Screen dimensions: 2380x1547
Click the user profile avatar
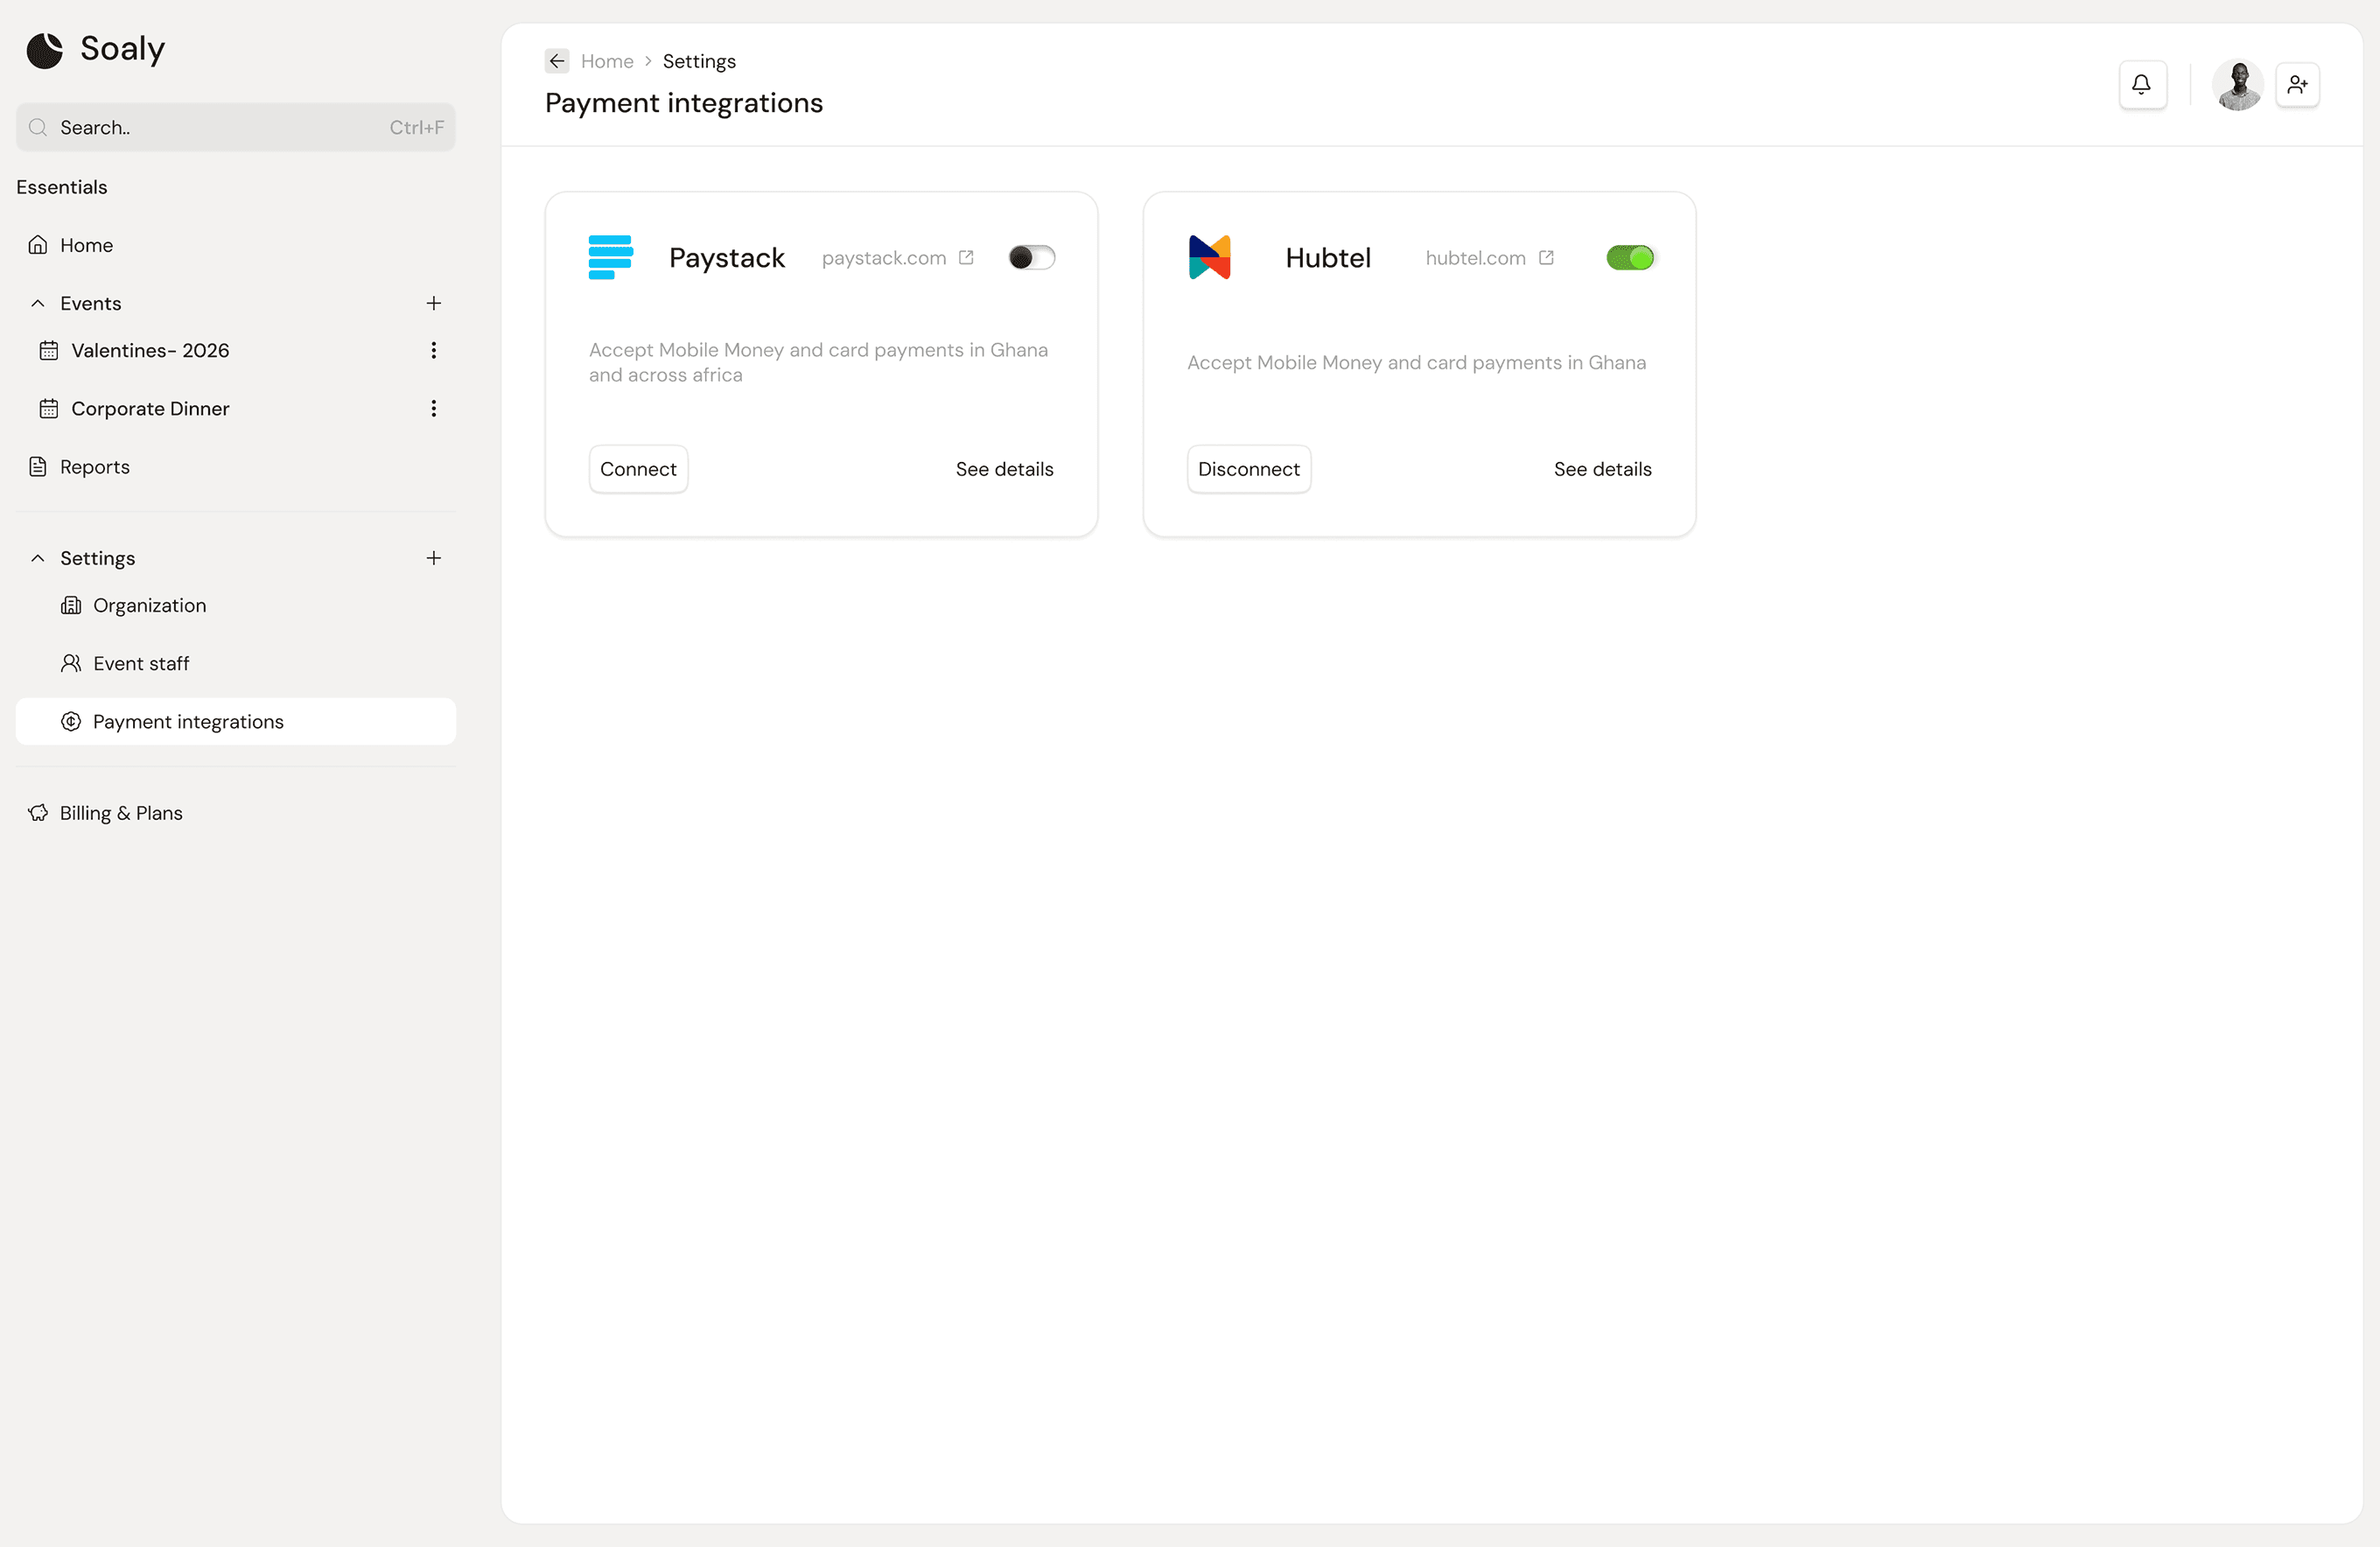2238,84
